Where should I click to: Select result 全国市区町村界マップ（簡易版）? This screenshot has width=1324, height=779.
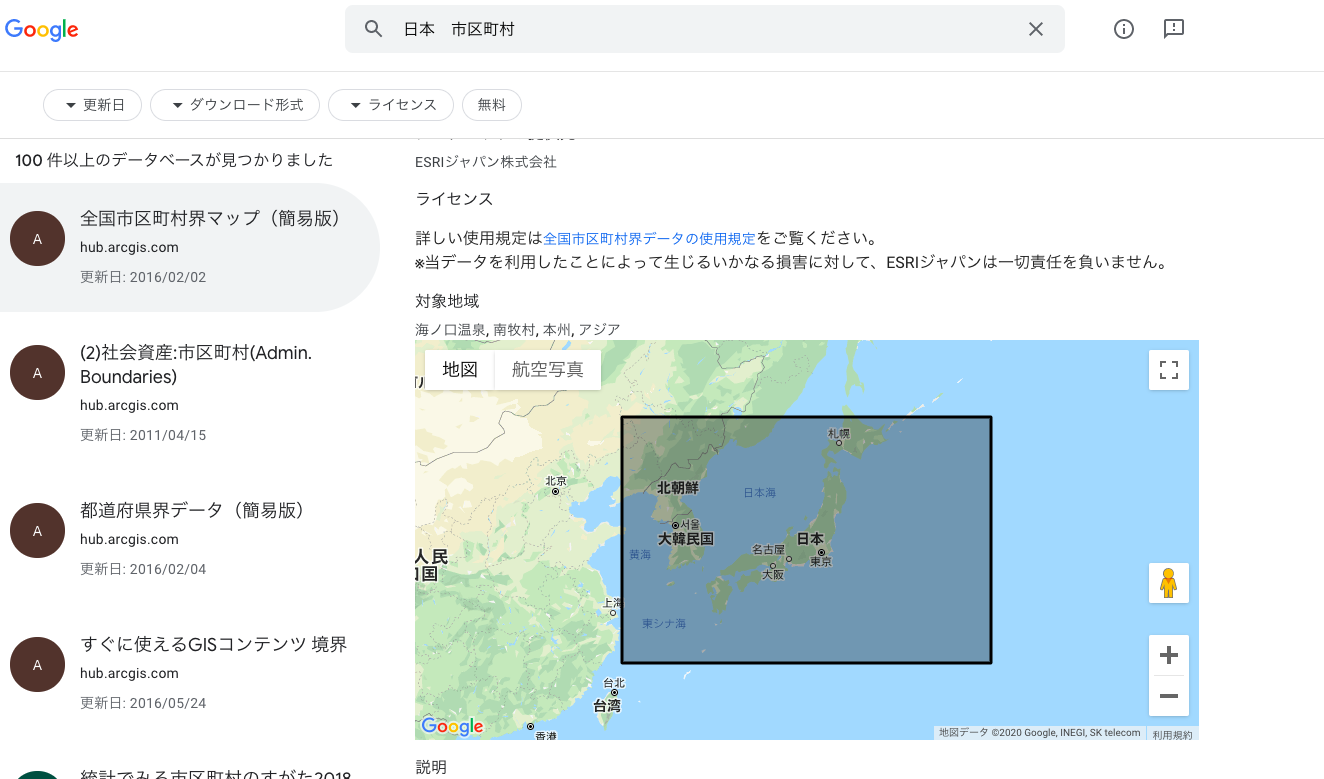pos(190,247)
